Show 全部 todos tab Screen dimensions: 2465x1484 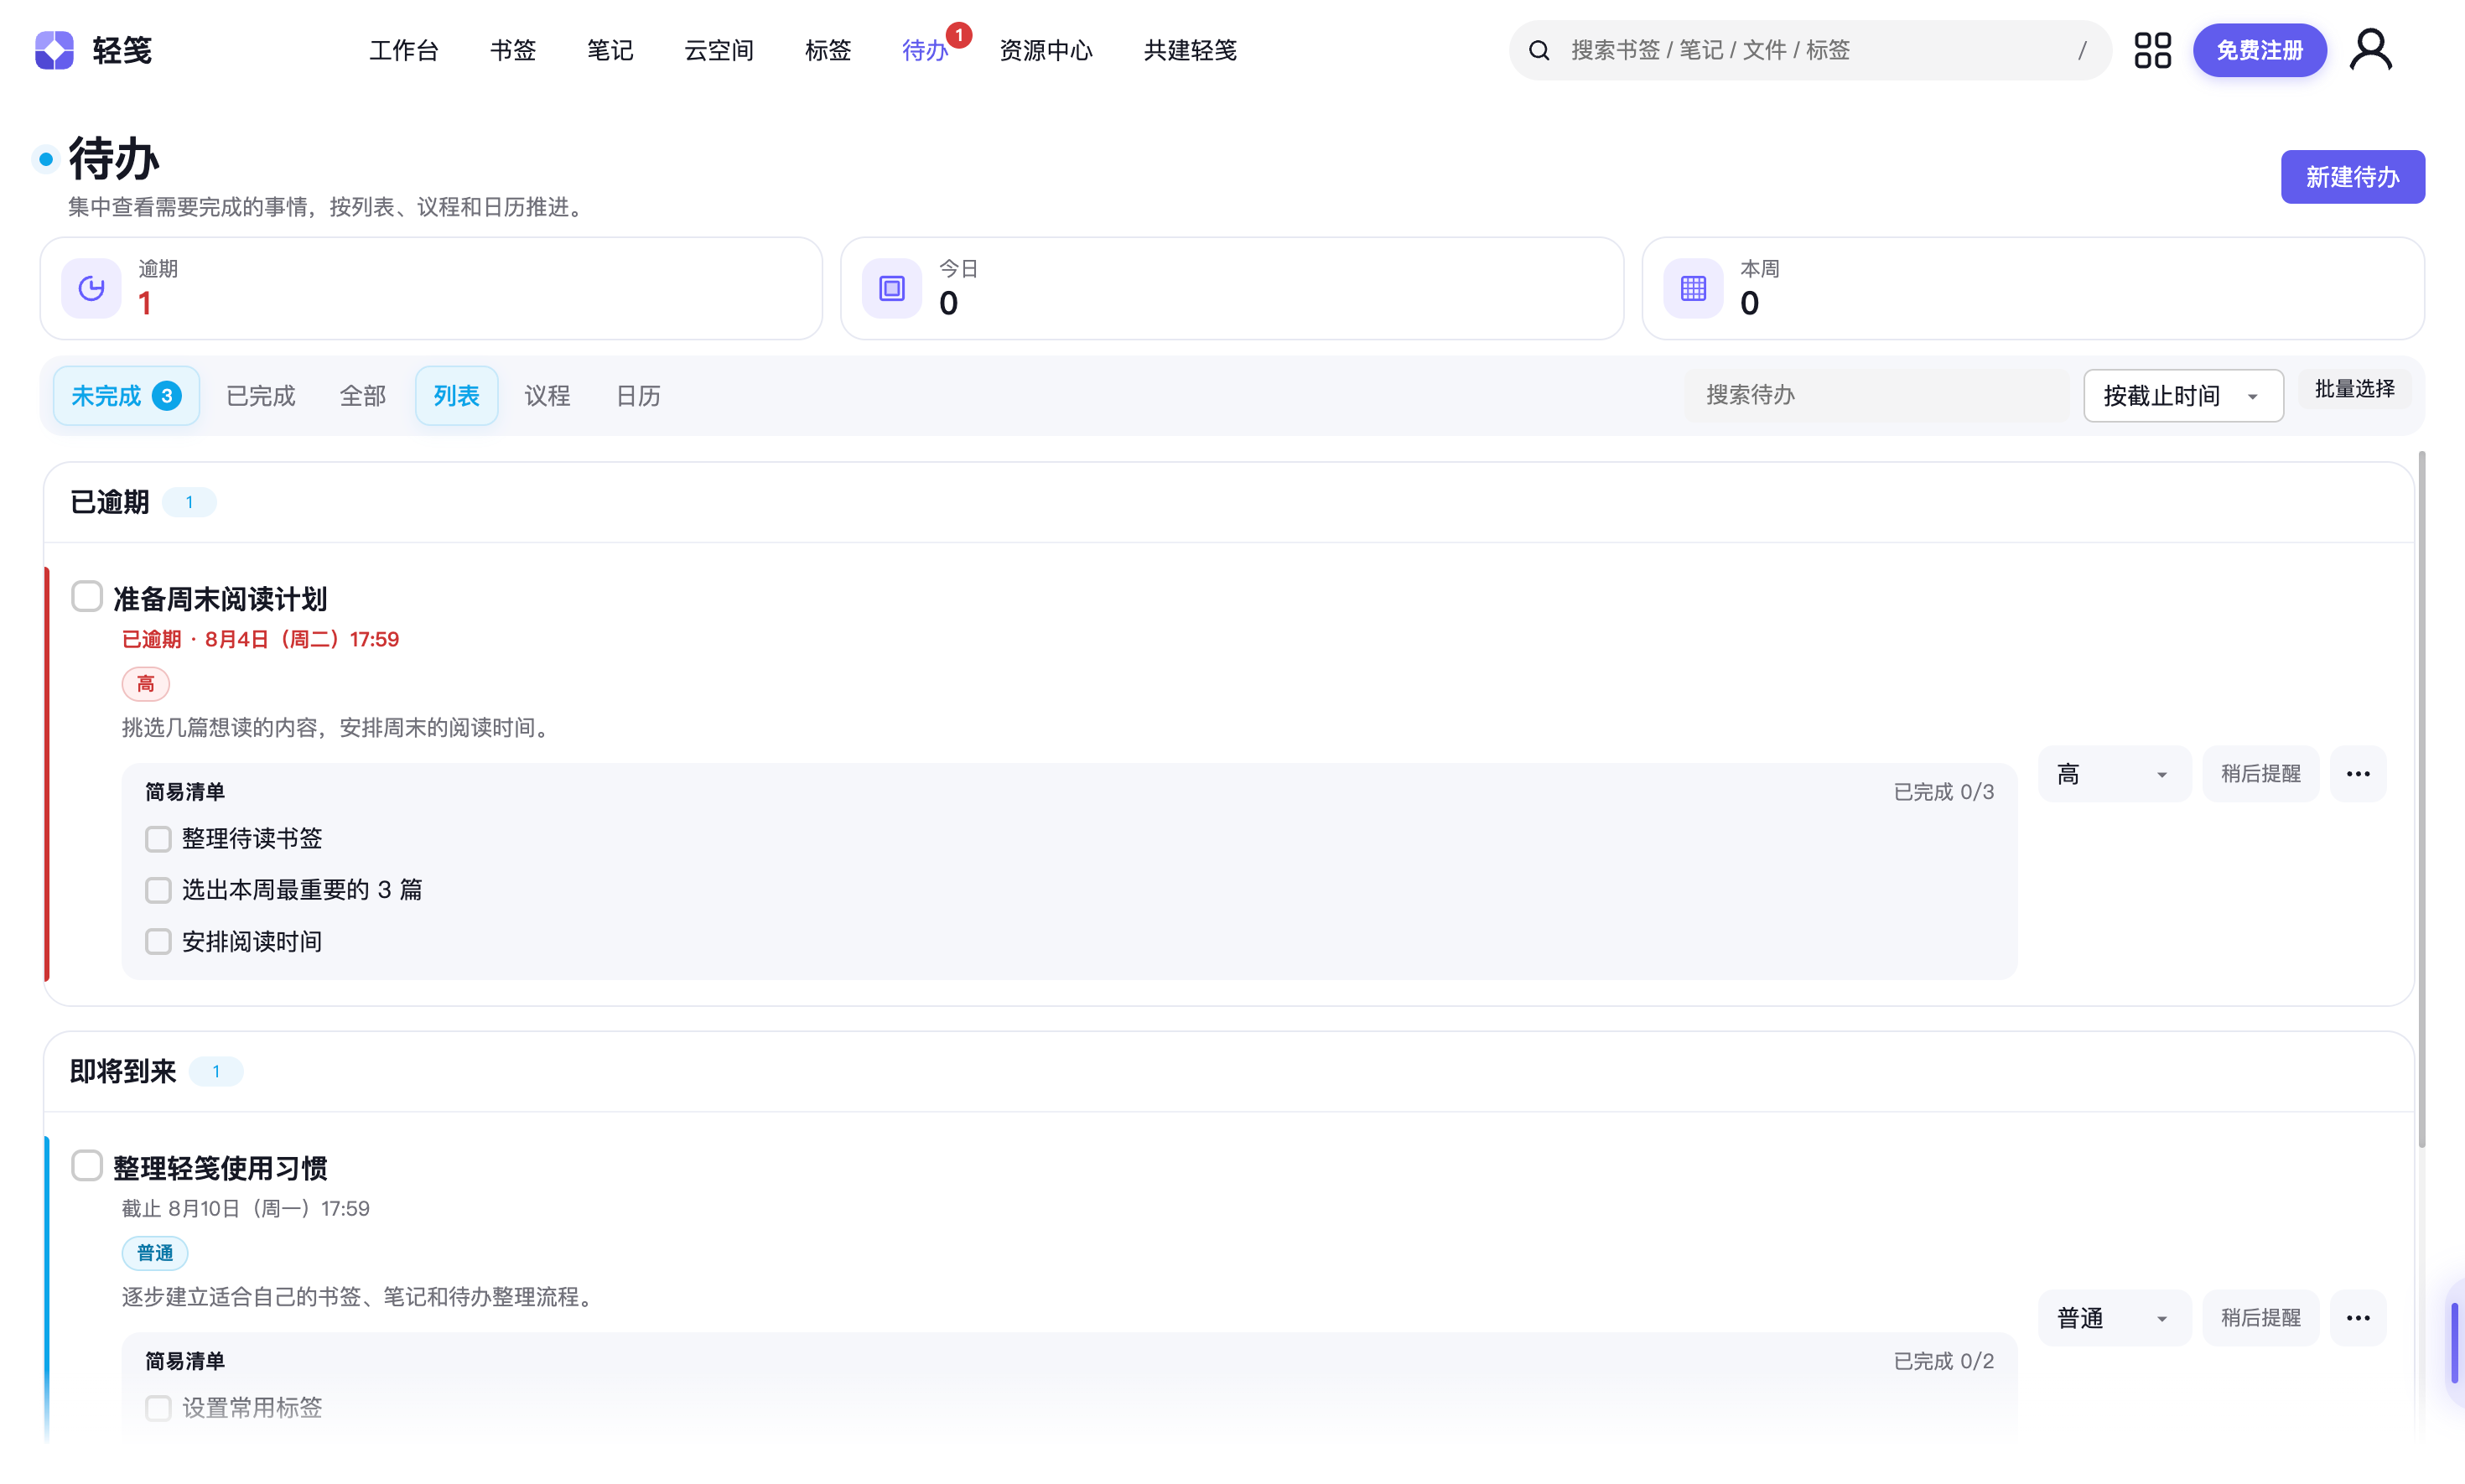[x=363, y=396]
